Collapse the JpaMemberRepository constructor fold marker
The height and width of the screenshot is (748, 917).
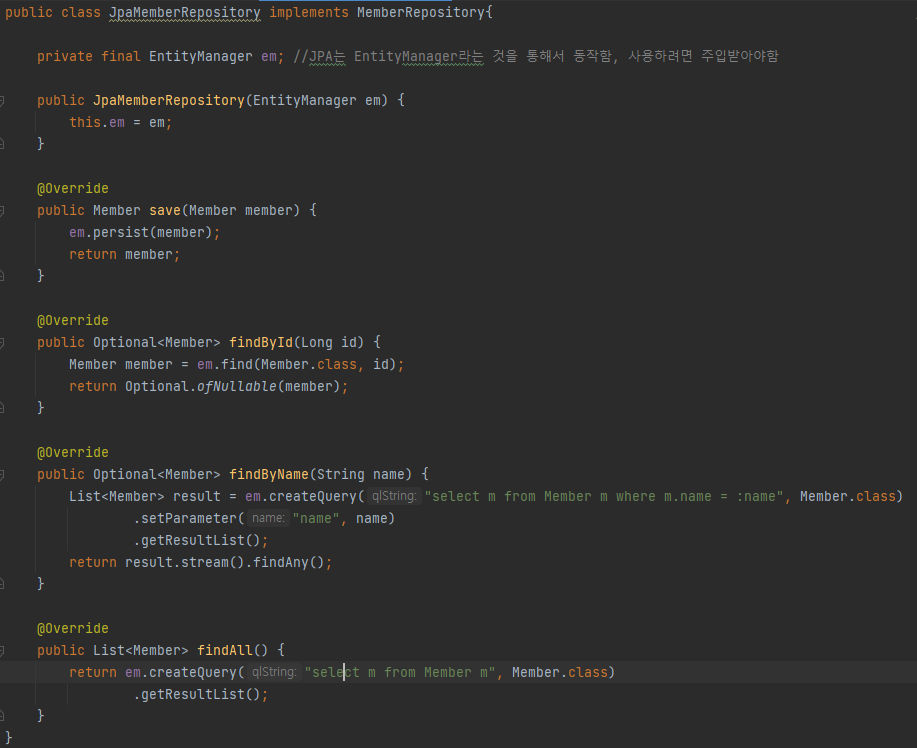coord(2,101)
